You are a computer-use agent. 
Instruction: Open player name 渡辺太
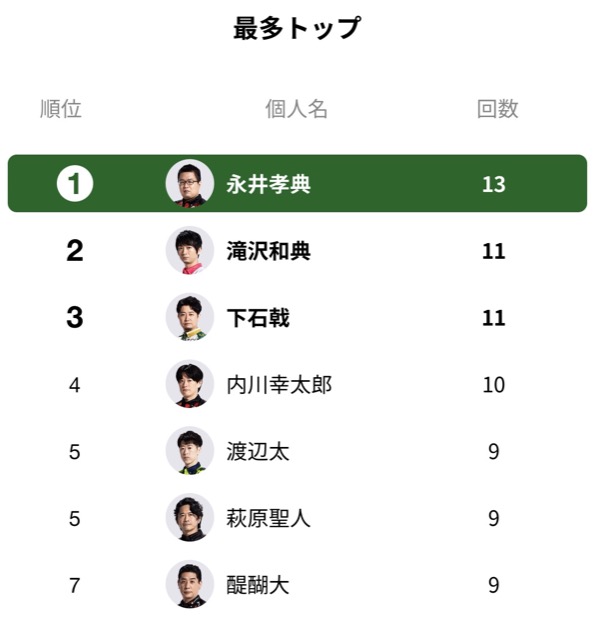click(x=258, y=452)
